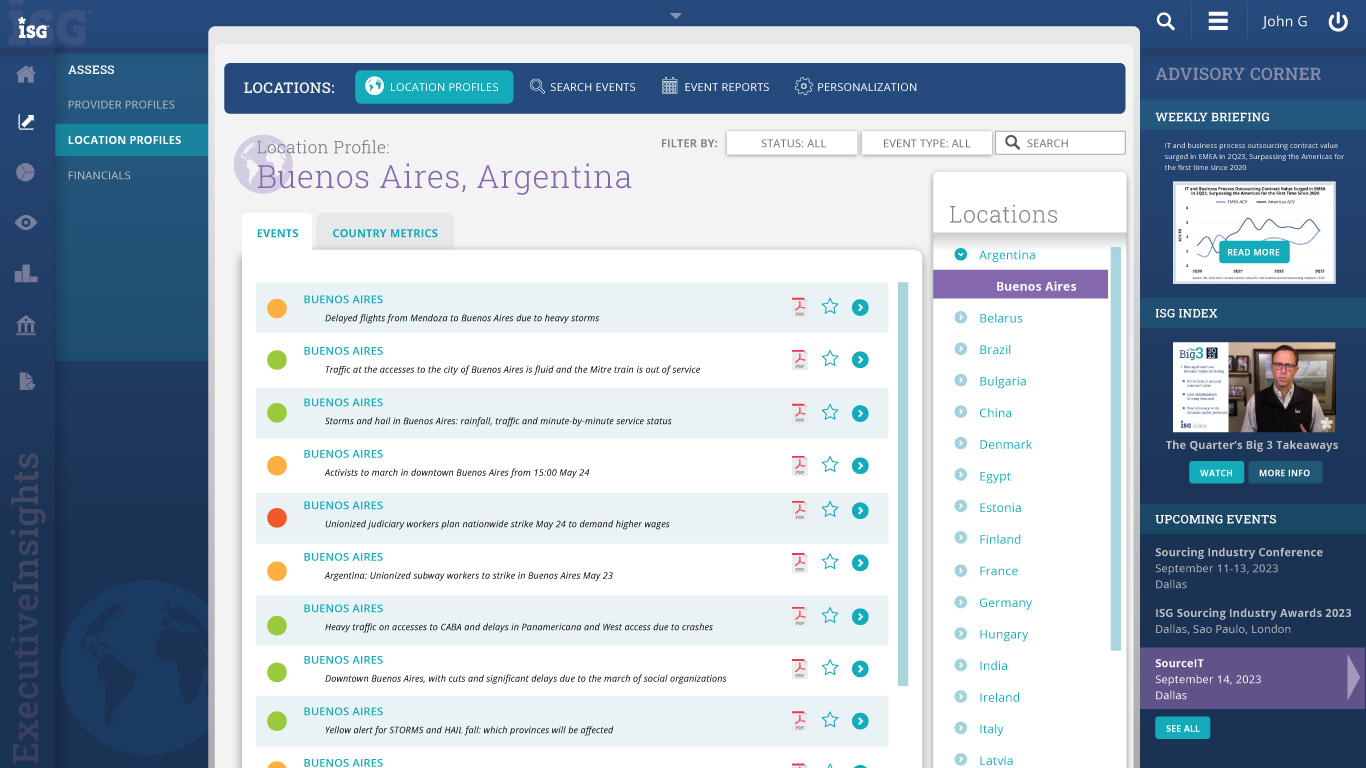1366x768 pixels.
Task: Open the search magnifier in top bar
Action: (1165, 21)
